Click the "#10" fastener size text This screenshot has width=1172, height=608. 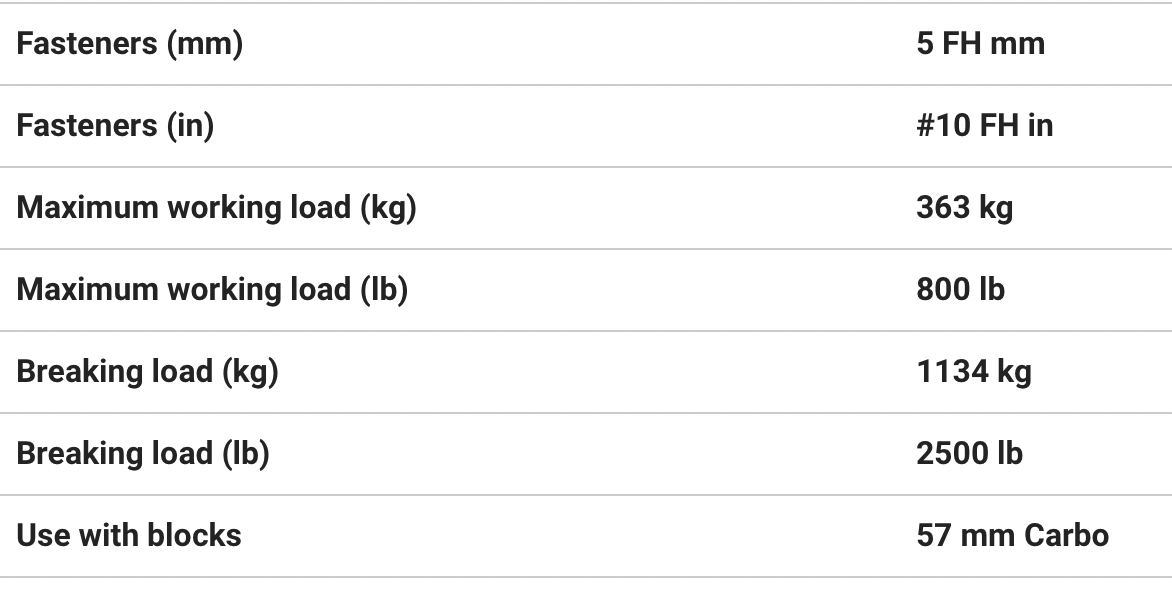(940, 126)
